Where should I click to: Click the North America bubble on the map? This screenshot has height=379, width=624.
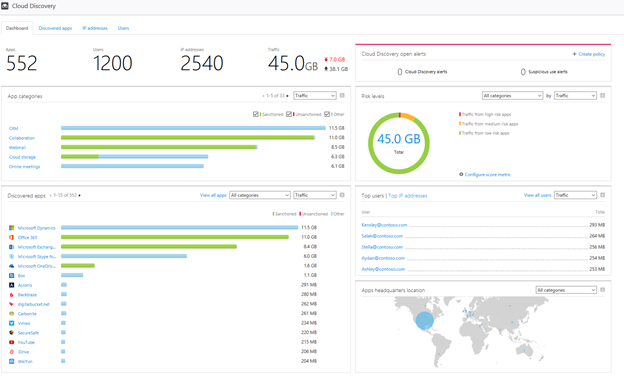coord(425,320)
